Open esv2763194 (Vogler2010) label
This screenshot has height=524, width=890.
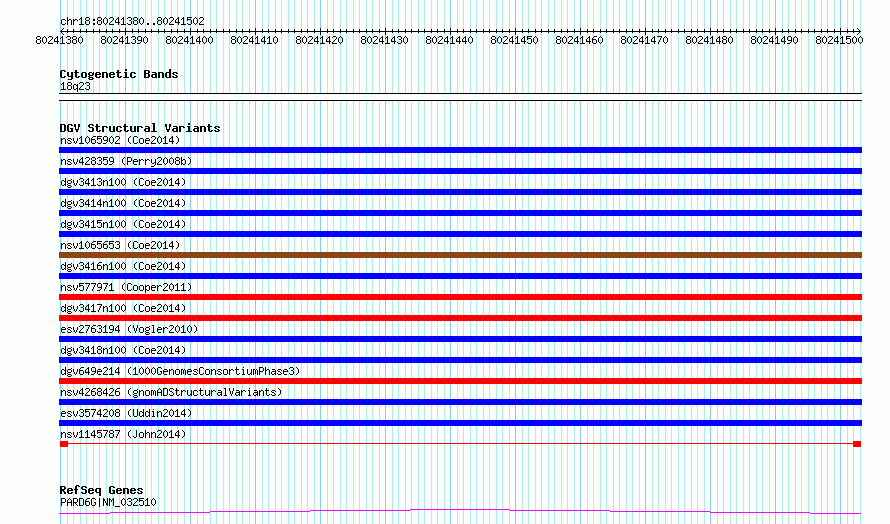point(129,329)
